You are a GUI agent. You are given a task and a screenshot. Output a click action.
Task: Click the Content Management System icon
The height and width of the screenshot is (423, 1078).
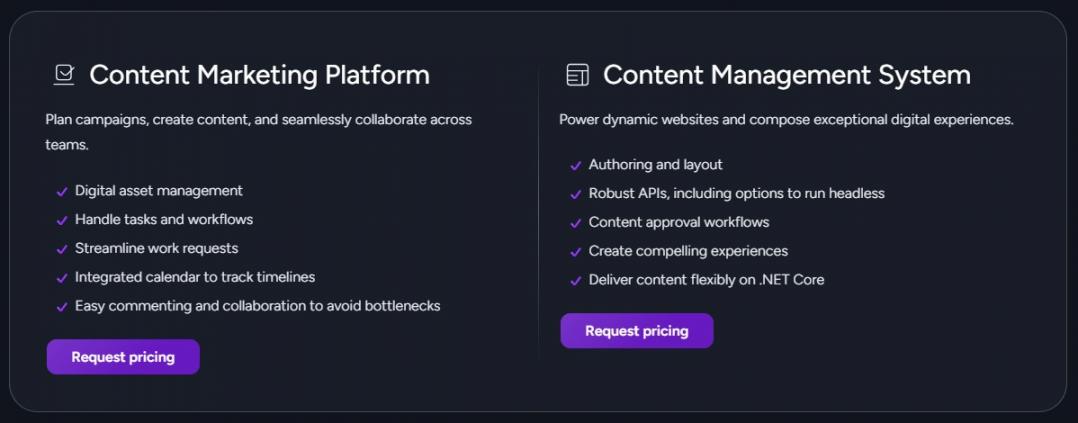tap(577, 75)
